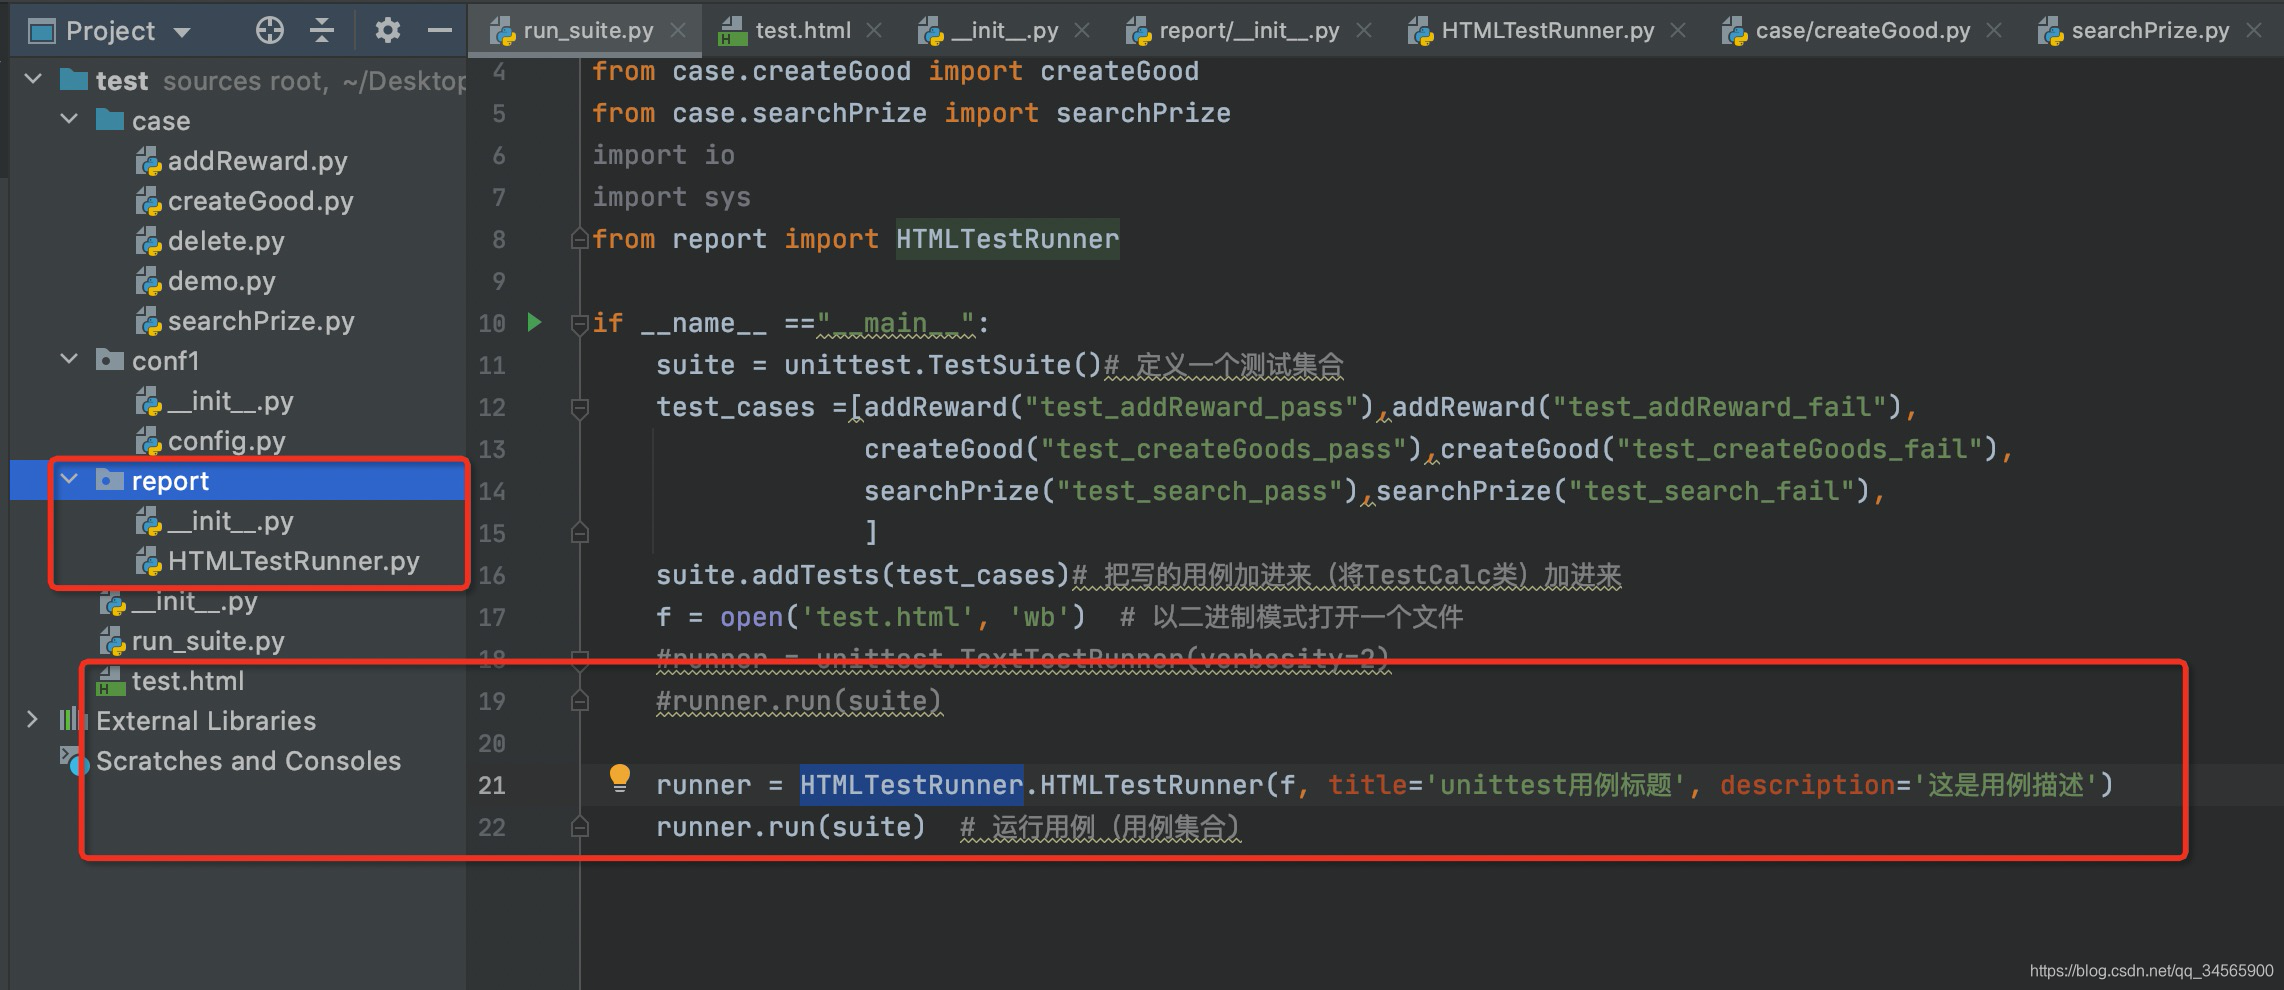Expand External Libraries node
This screenshot has width=2284, height=990.
click(x=32, y=719)
